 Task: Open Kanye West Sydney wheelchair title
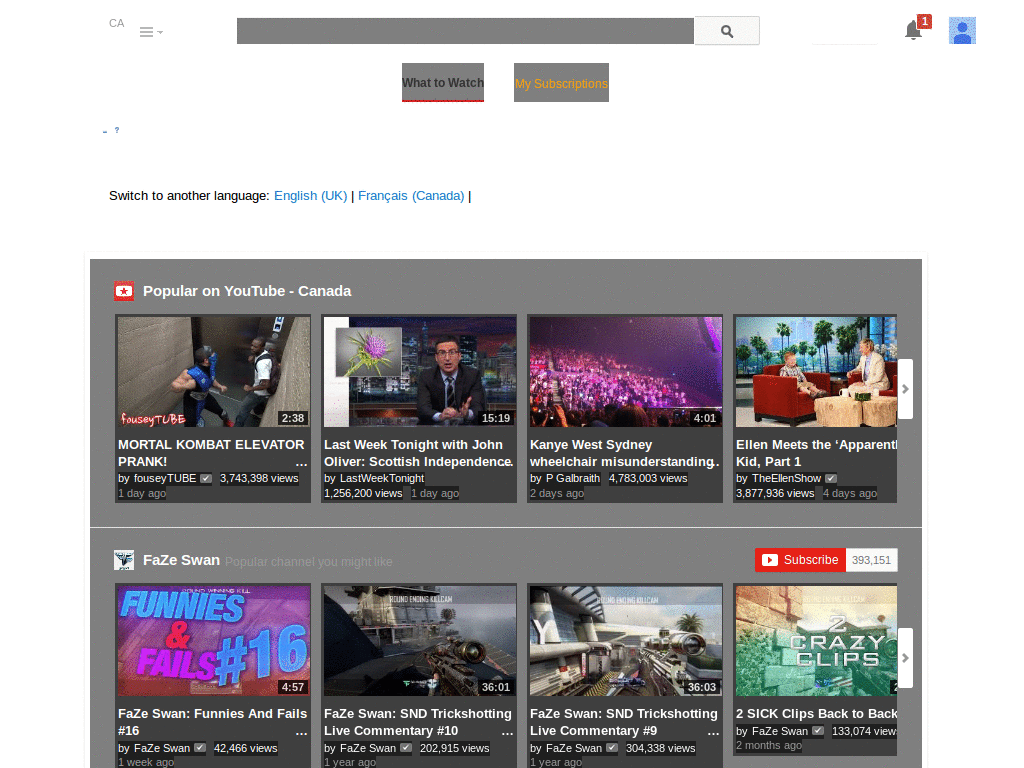click(x=624, y=453)
